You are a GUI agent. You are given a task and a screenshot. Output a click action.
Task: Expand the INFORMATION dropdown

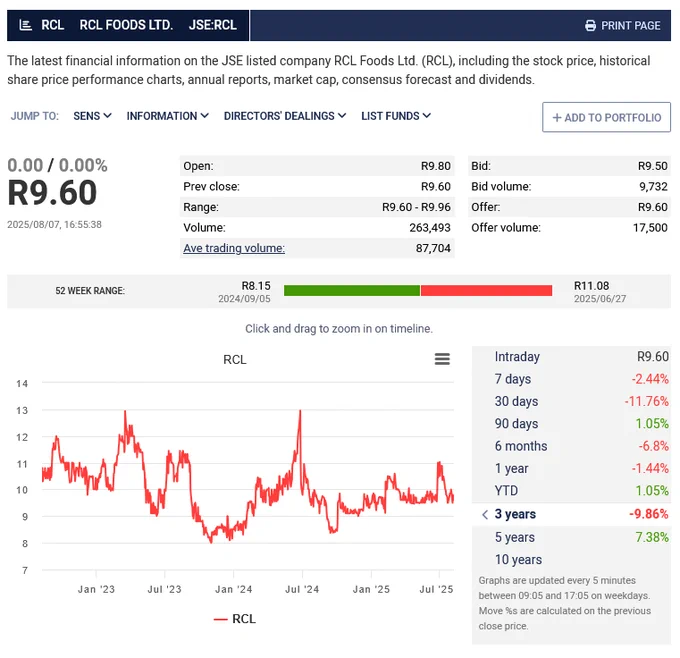tap(167, 116)
